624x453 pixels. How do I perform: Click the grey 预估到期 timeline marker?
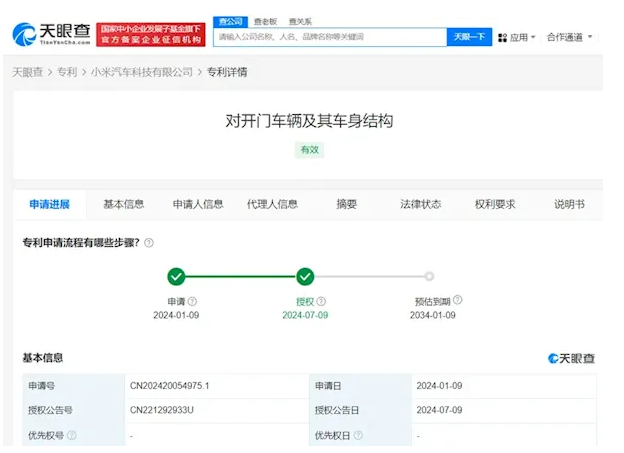[x=429, y=276]
